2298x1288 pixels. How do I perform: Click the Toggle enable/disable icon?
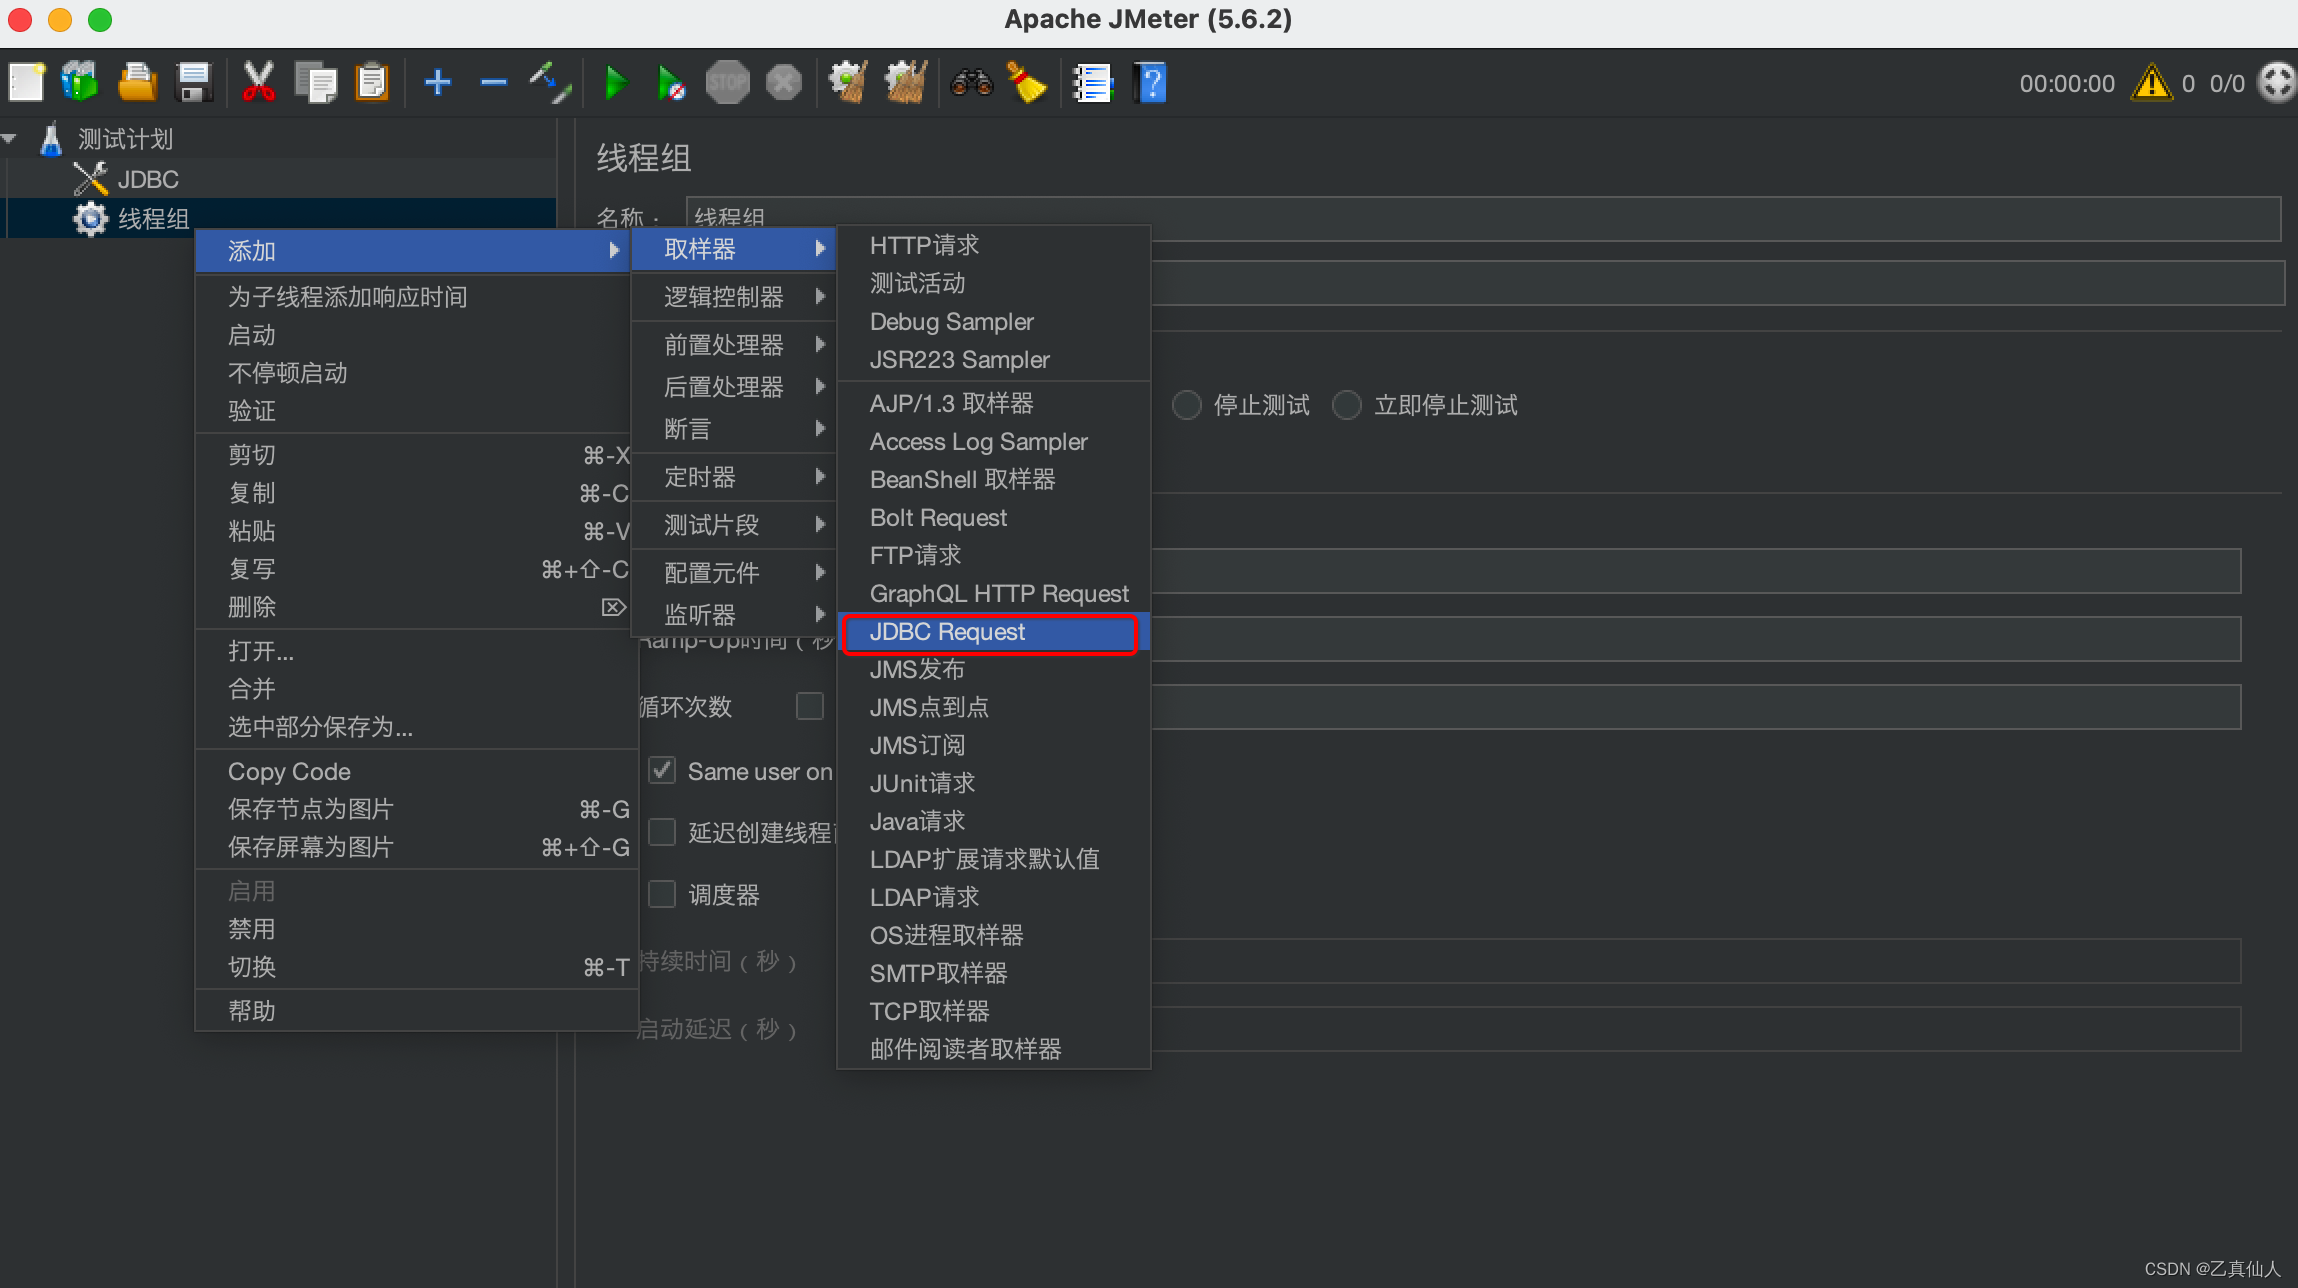pyautogui.click(x=550, y=83)
